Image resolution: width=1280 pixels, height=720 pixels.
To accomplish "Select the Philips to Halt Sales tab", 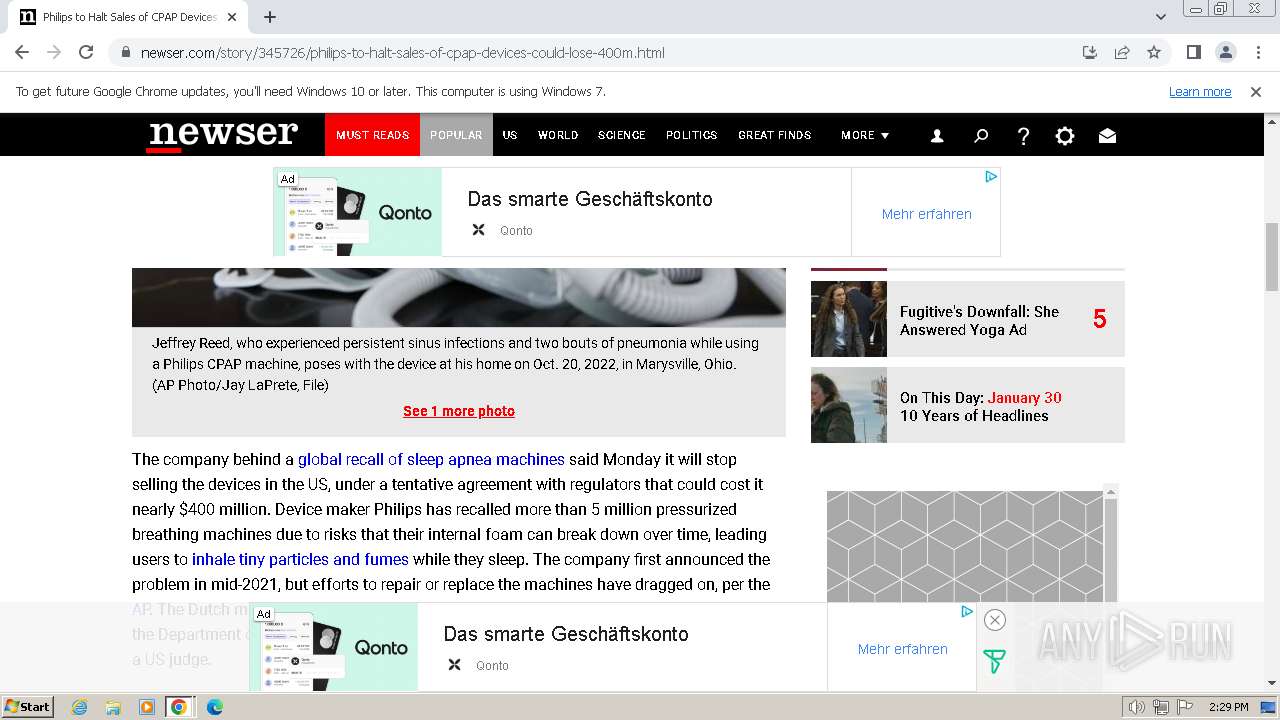I will pyautogui.click(x=128, y=17).
